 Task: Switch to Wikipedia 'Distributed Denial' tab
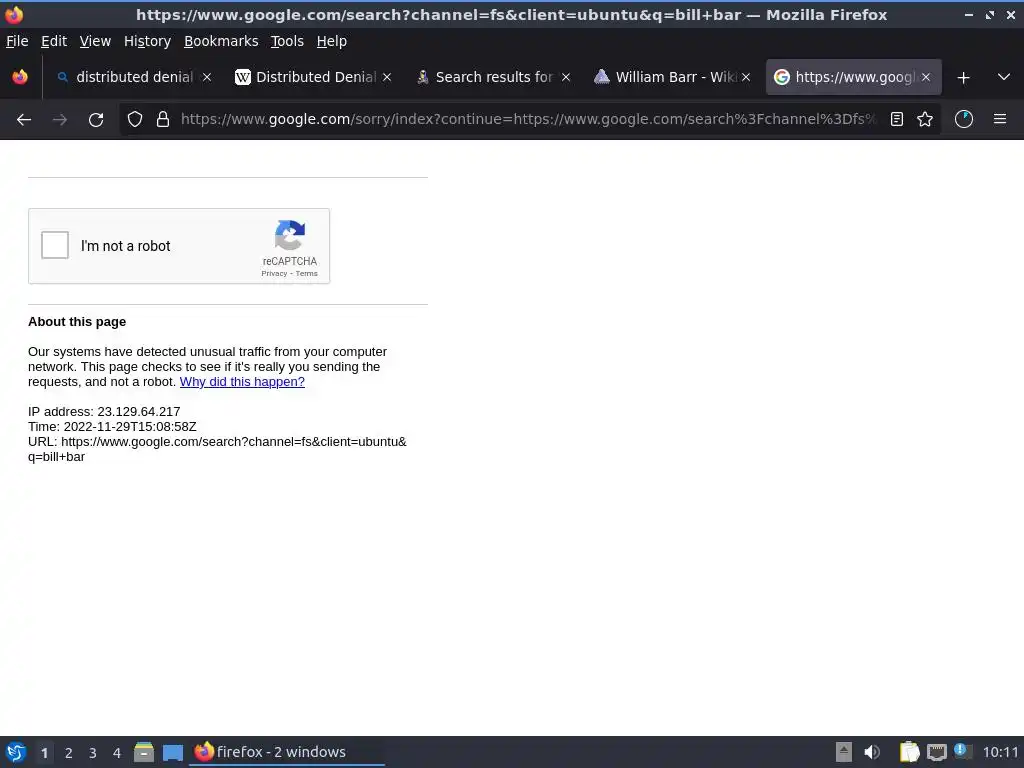click(x=313, y=77)
